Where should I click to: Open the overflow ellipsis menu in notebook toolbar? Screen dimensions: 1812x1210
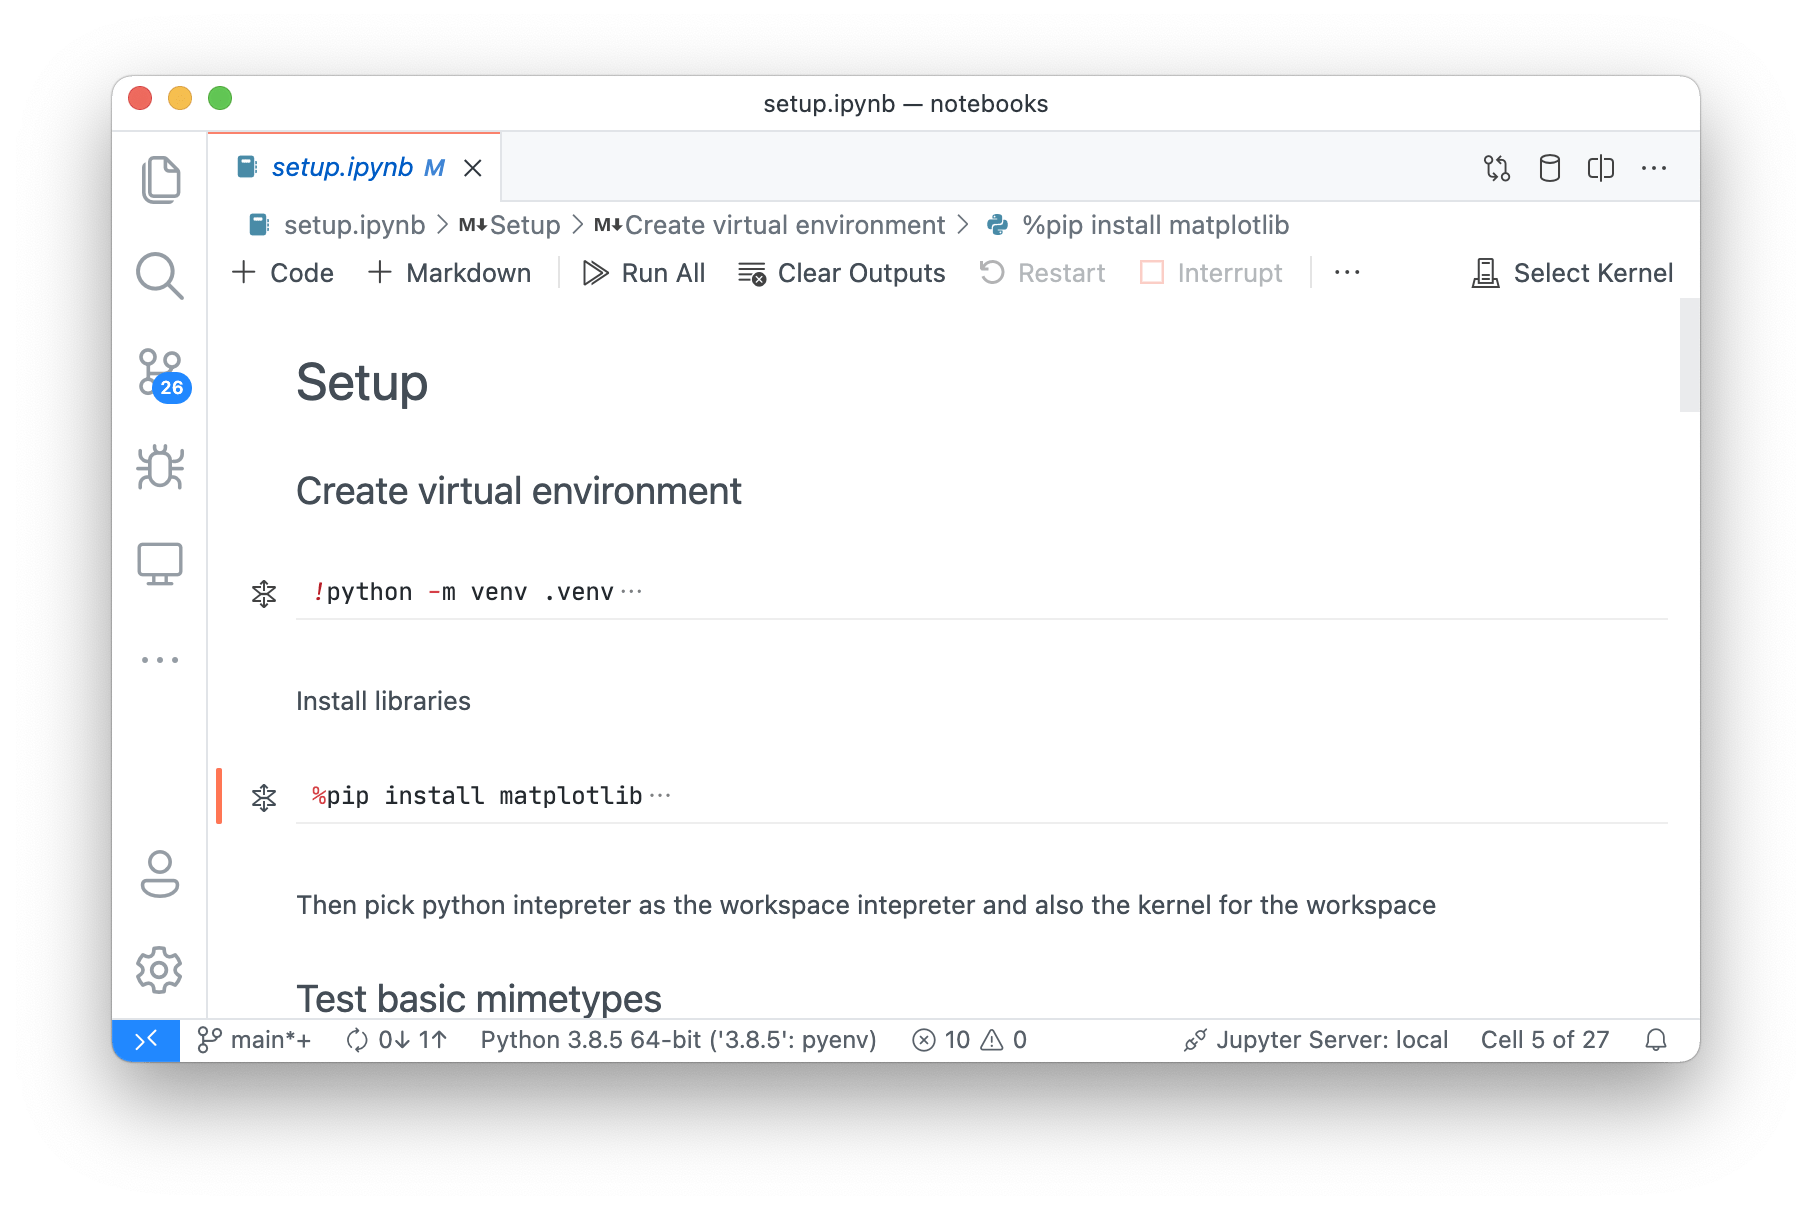click(x=1654, y=168)
